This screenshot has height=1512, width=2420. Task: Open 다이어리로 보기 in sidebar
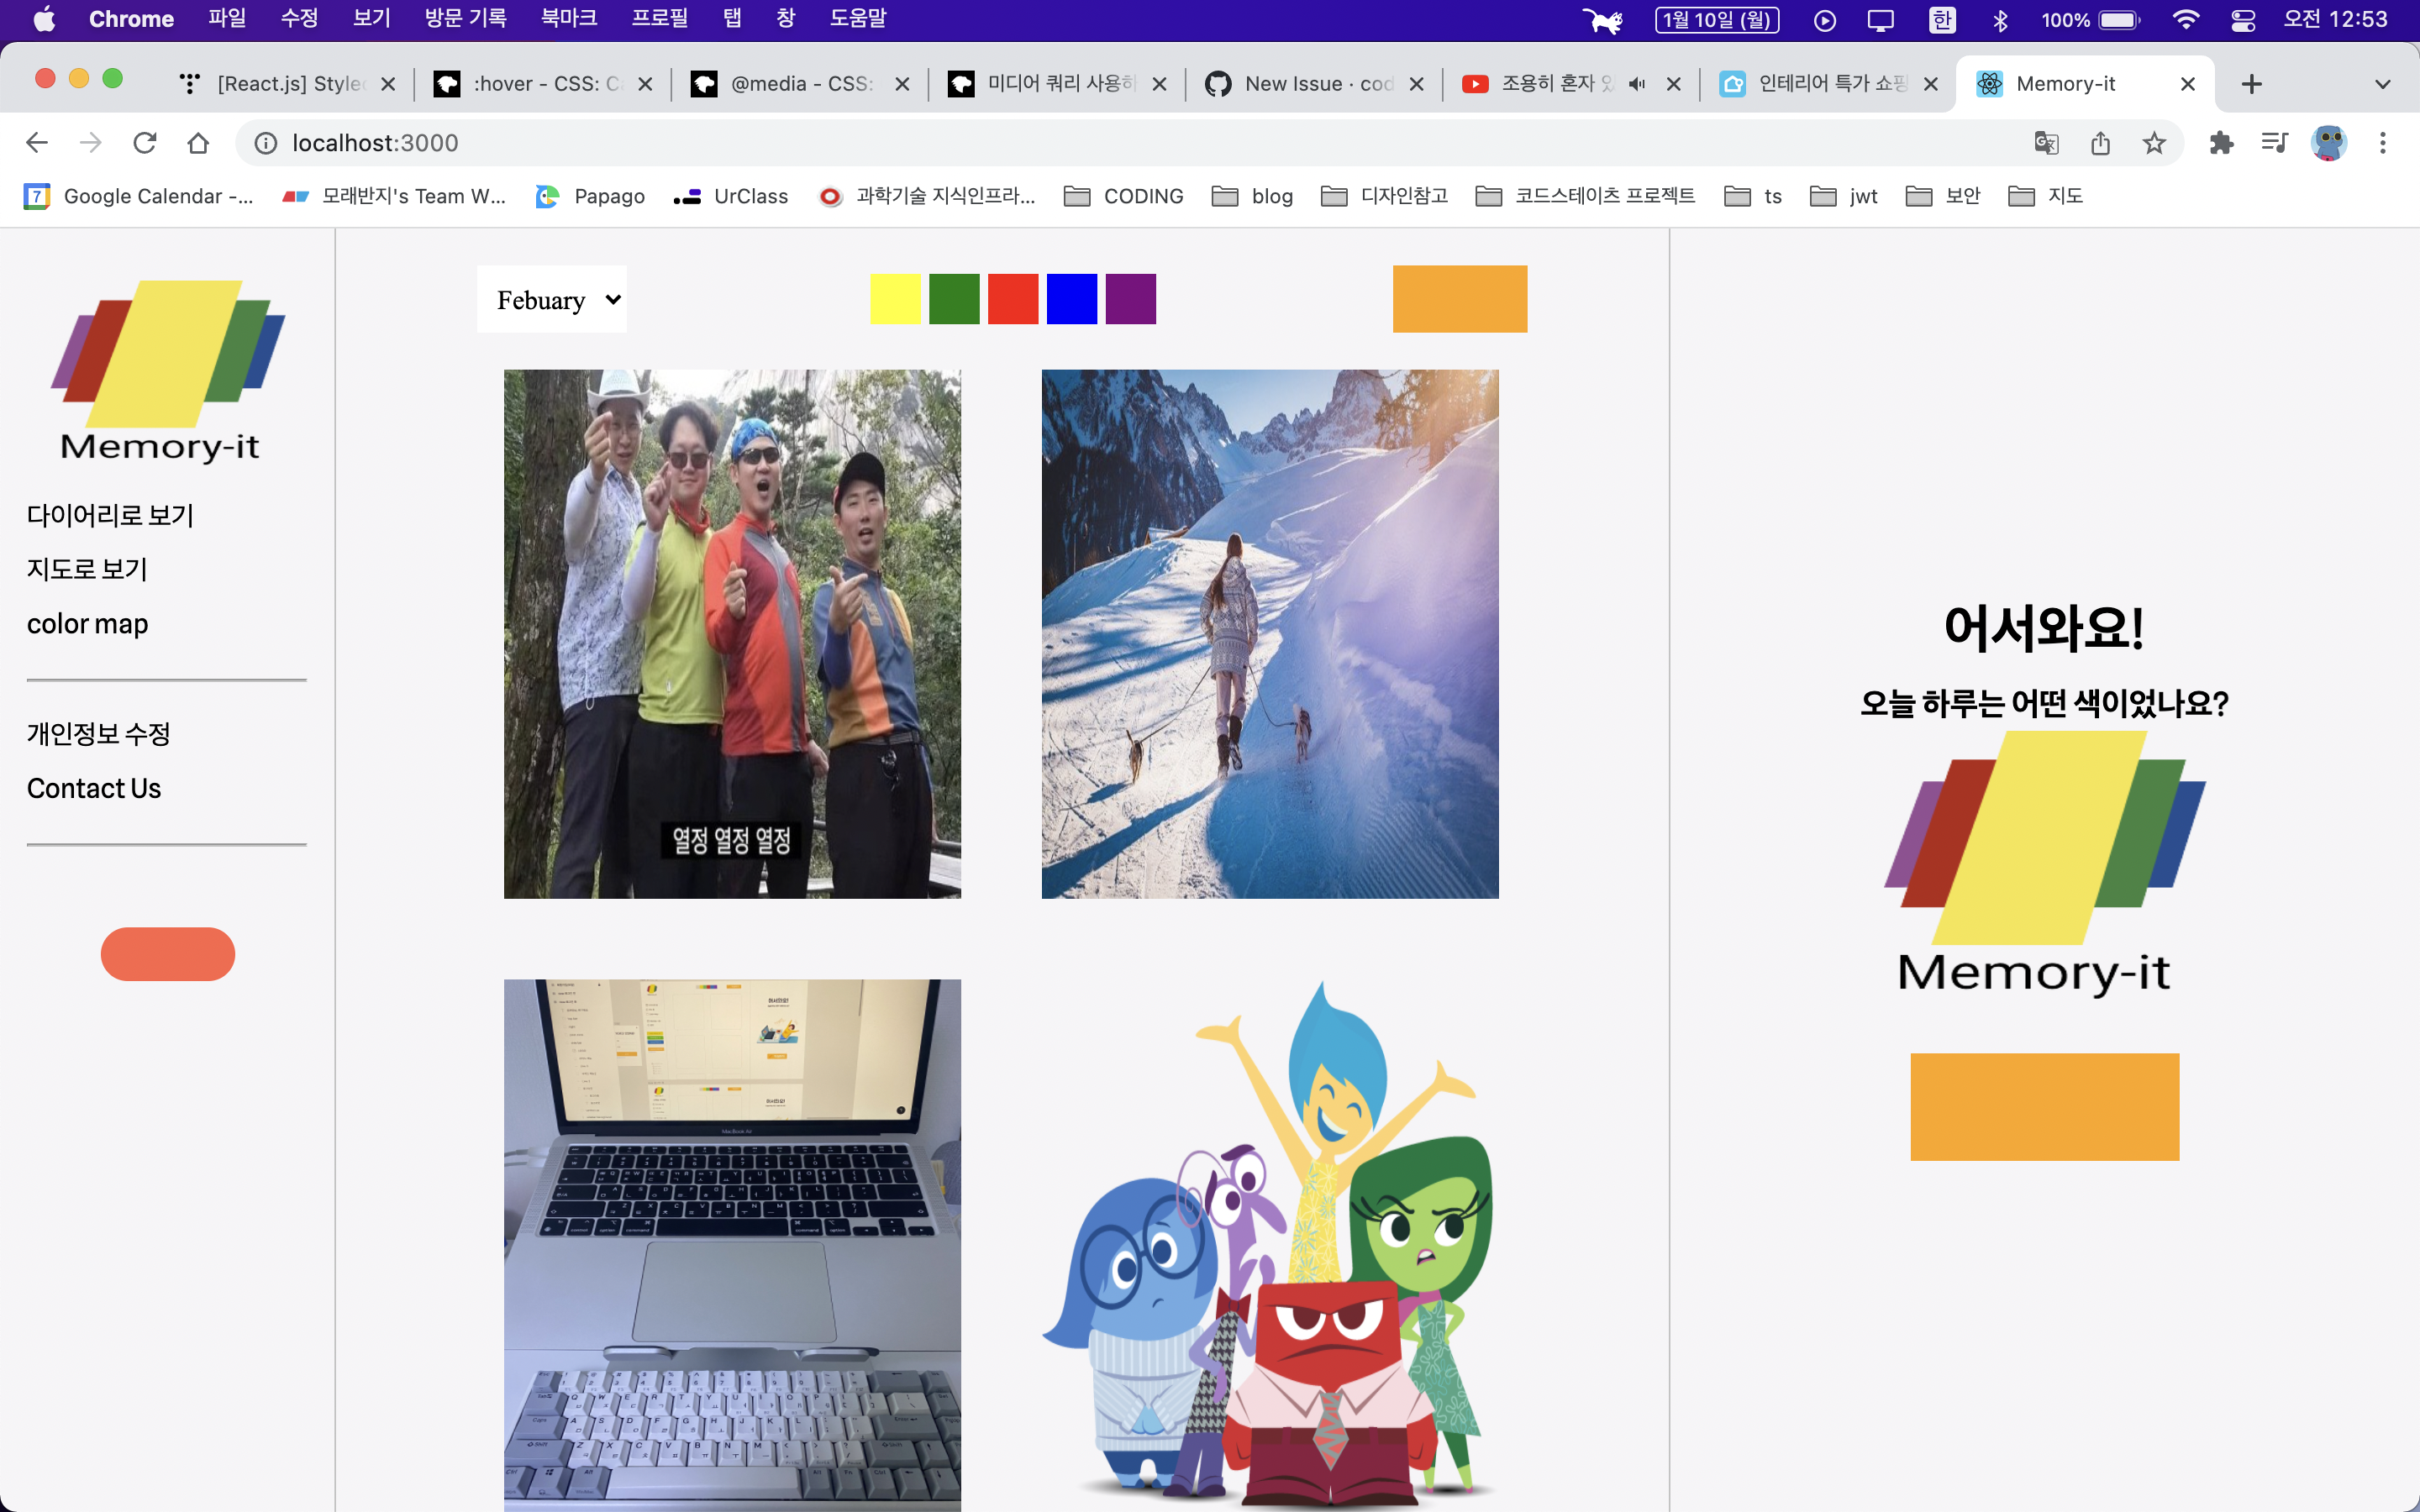point(110,515)
